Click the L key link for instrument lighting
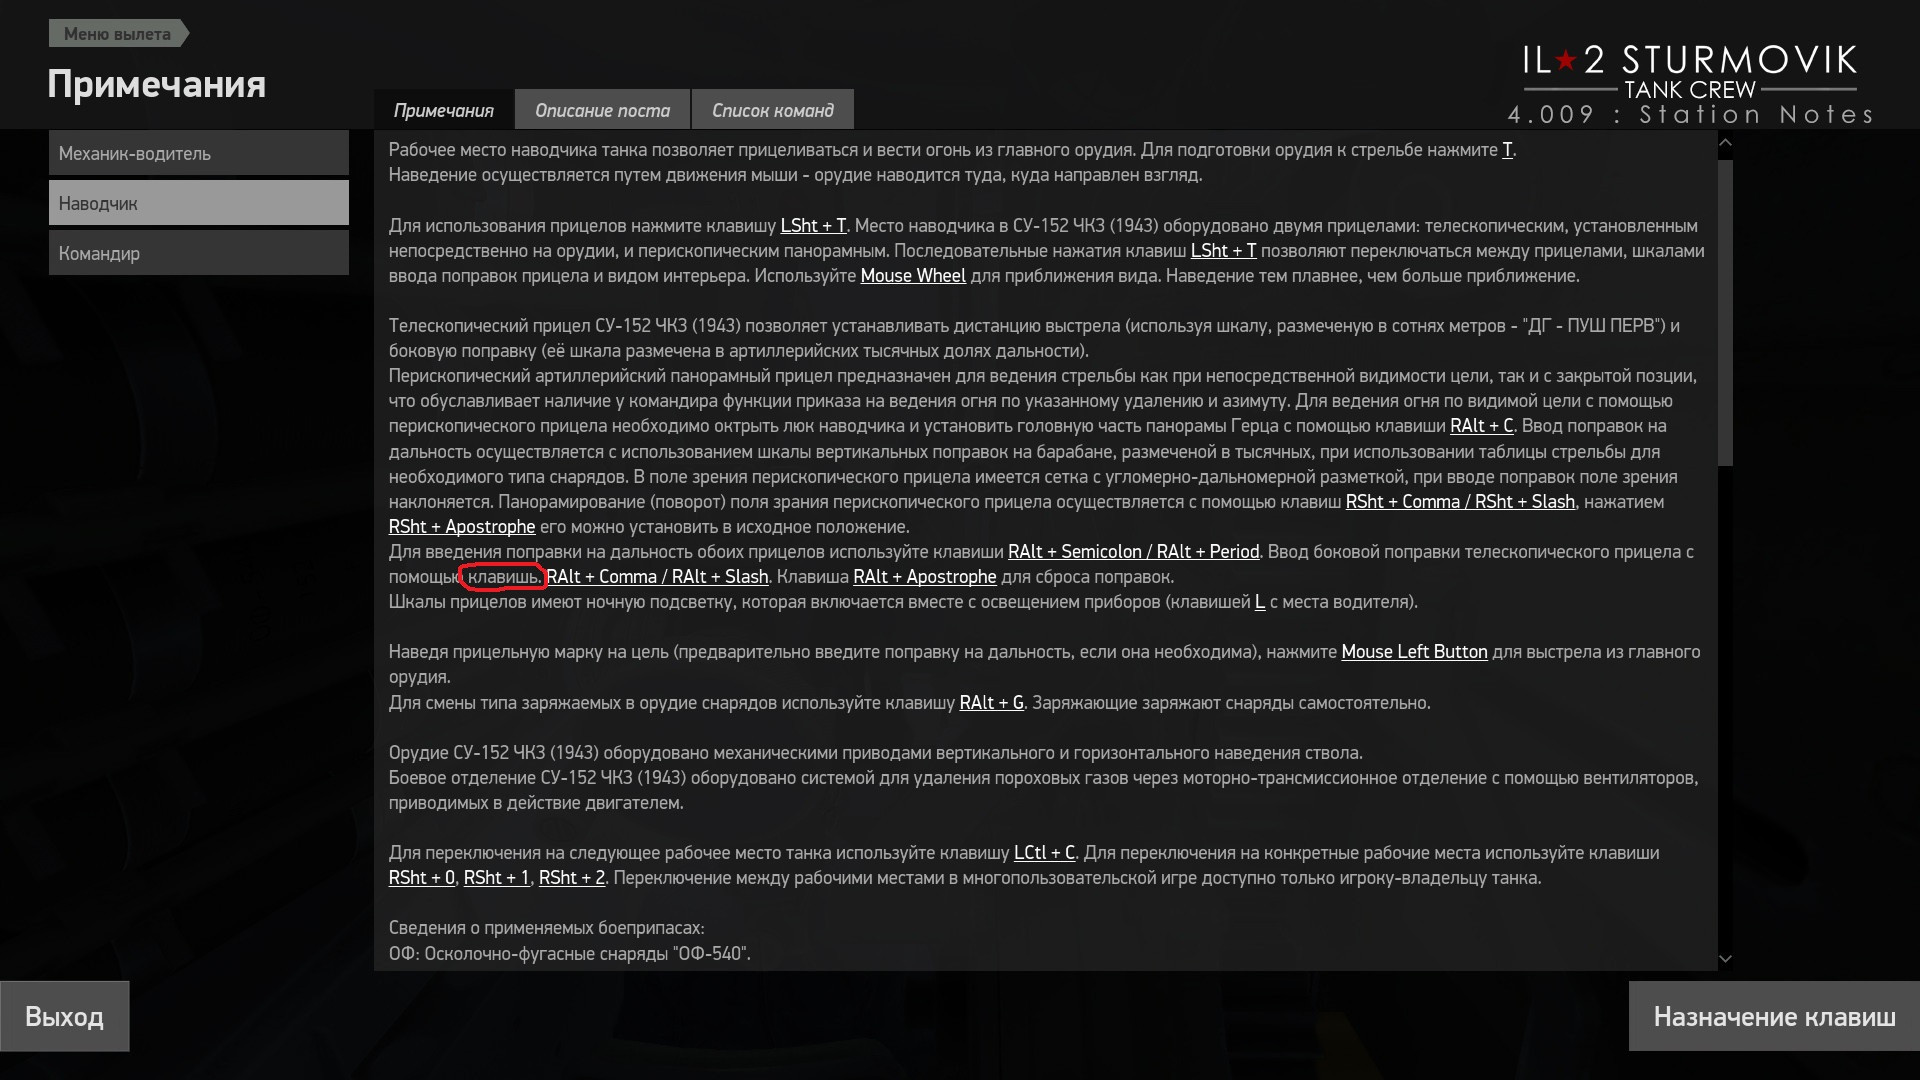Viewport: 1920px width, 1080px height. 1260,602
